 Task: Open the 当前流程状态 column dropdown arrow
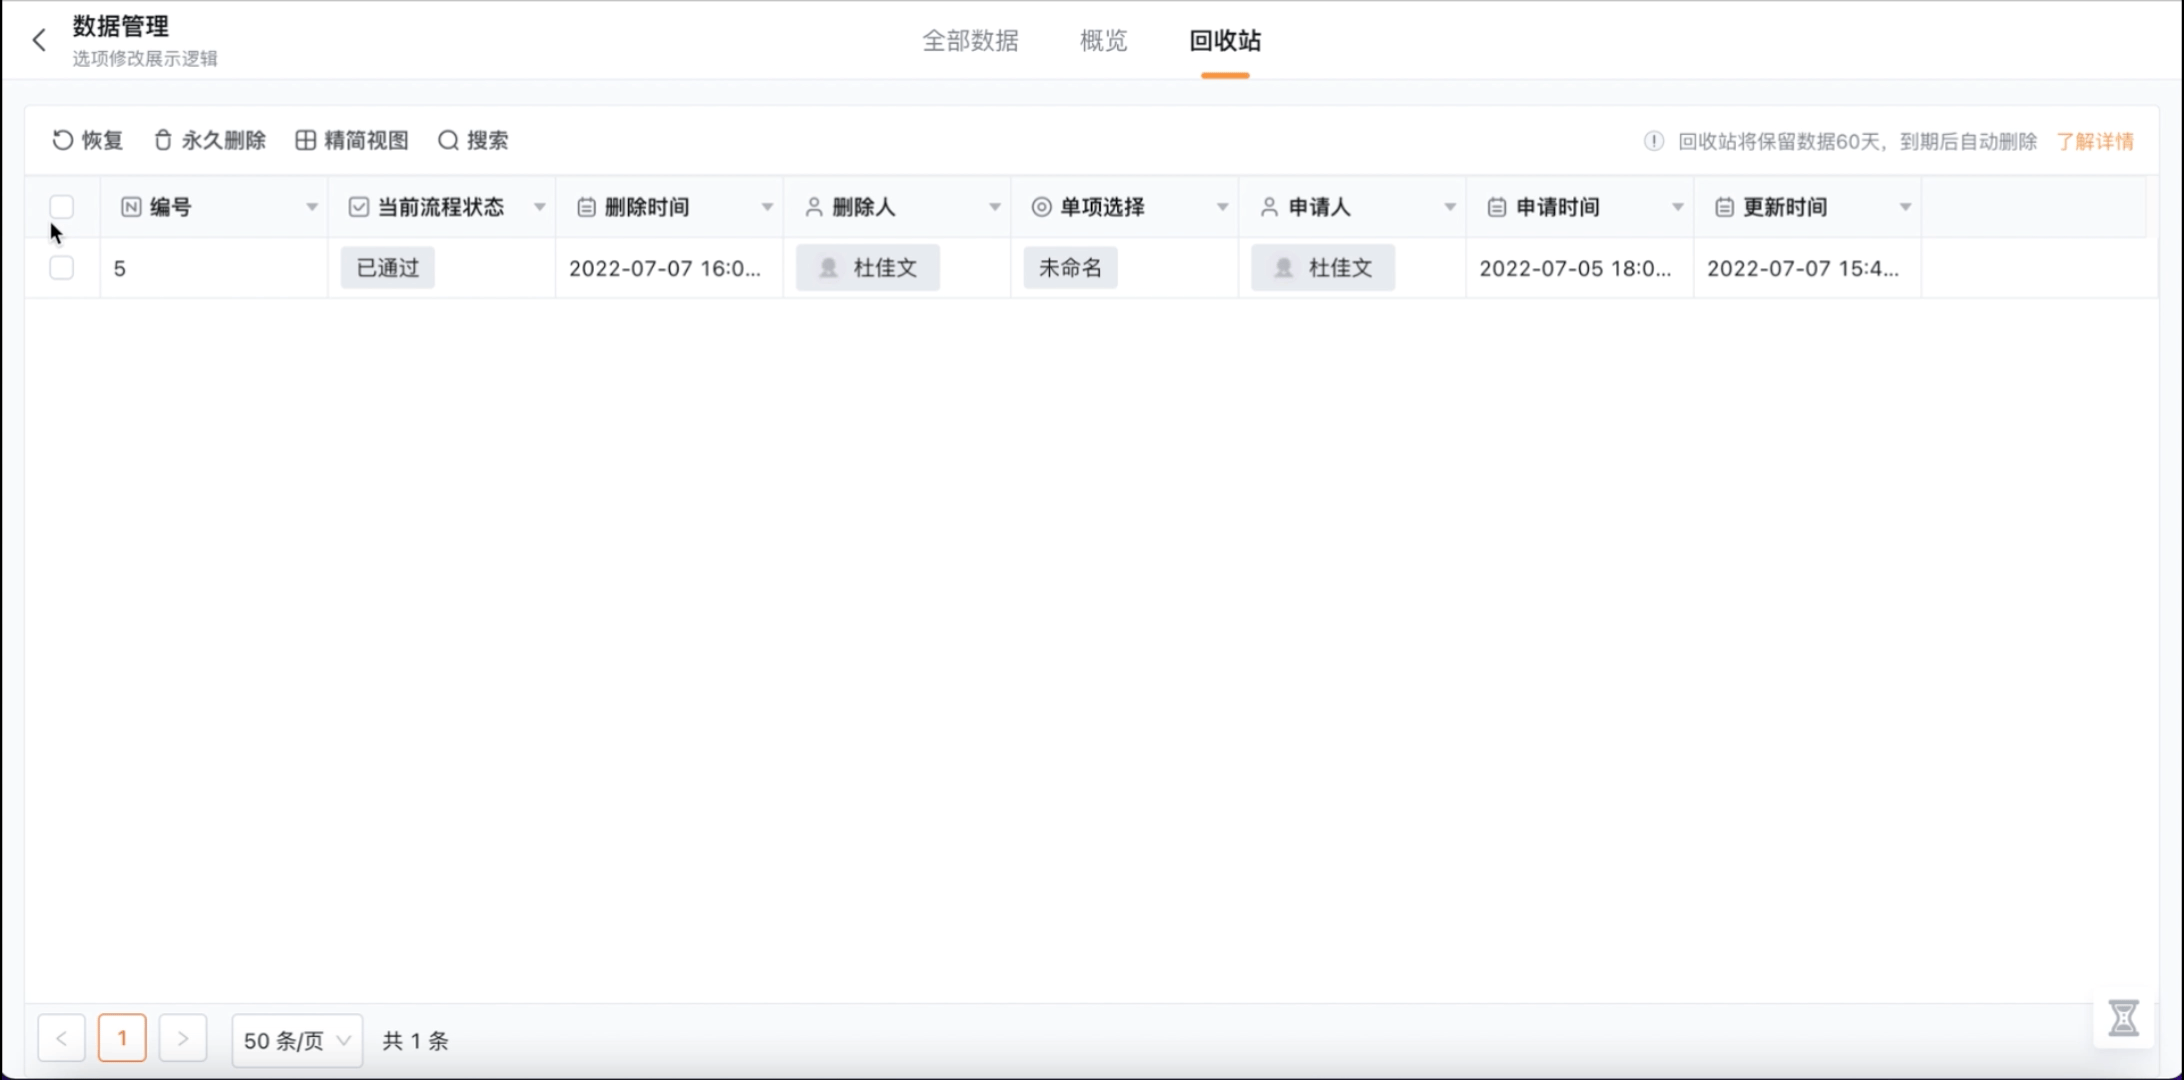pyautogui.click(x=540, y=207)
